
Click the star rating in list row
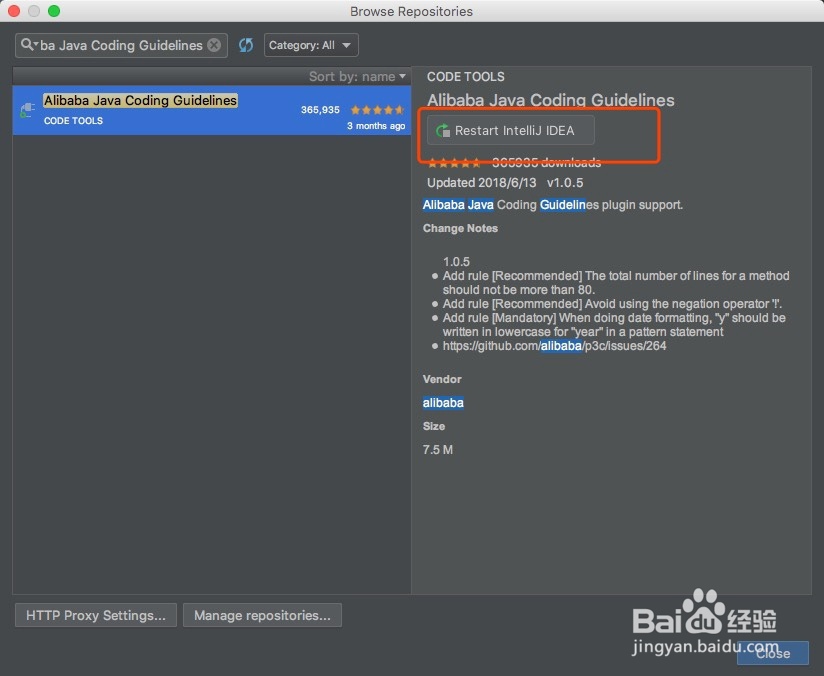pyautogui.click(x=377, y=110)
